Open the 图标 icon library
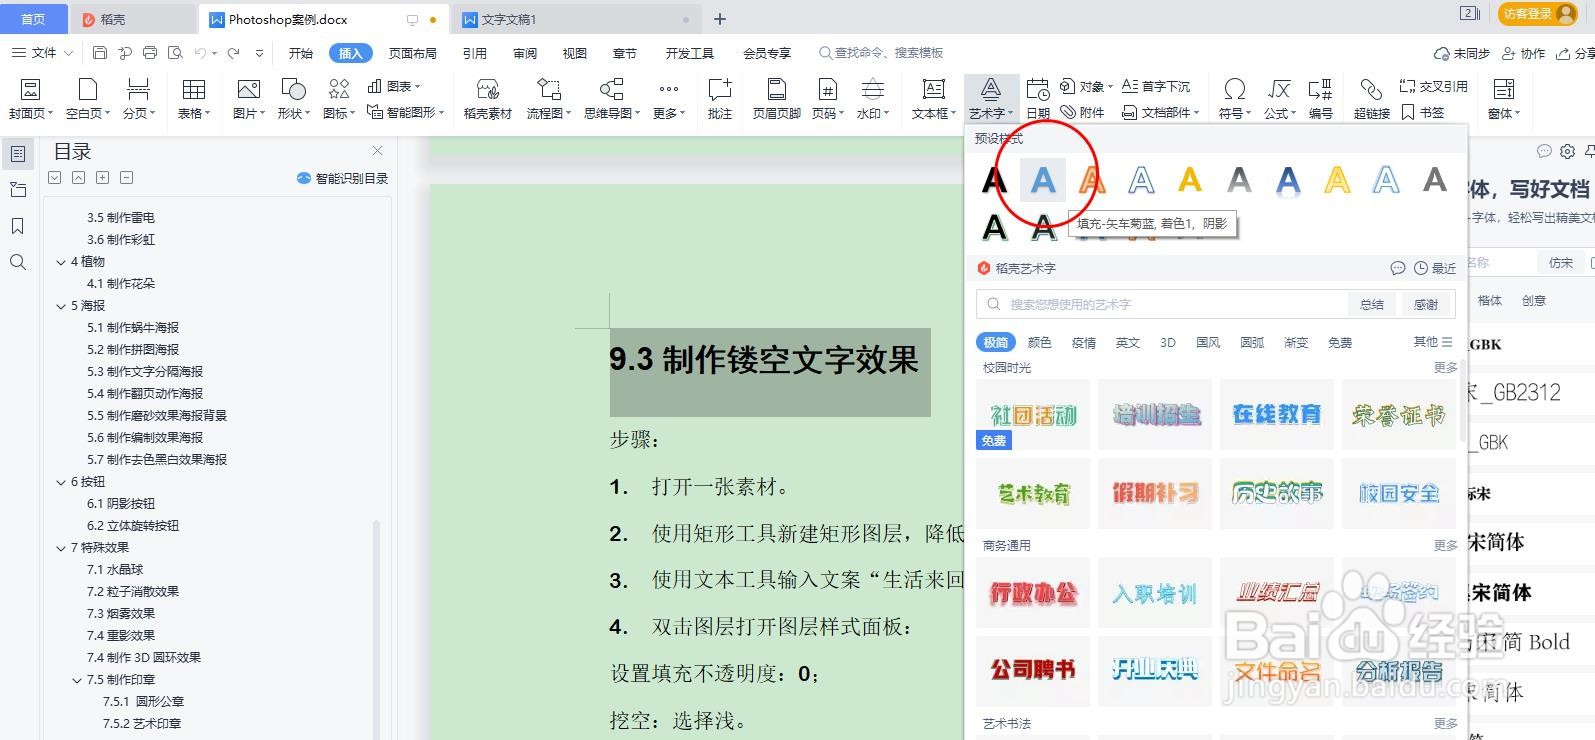1595x740 pixels. (339, 99)
